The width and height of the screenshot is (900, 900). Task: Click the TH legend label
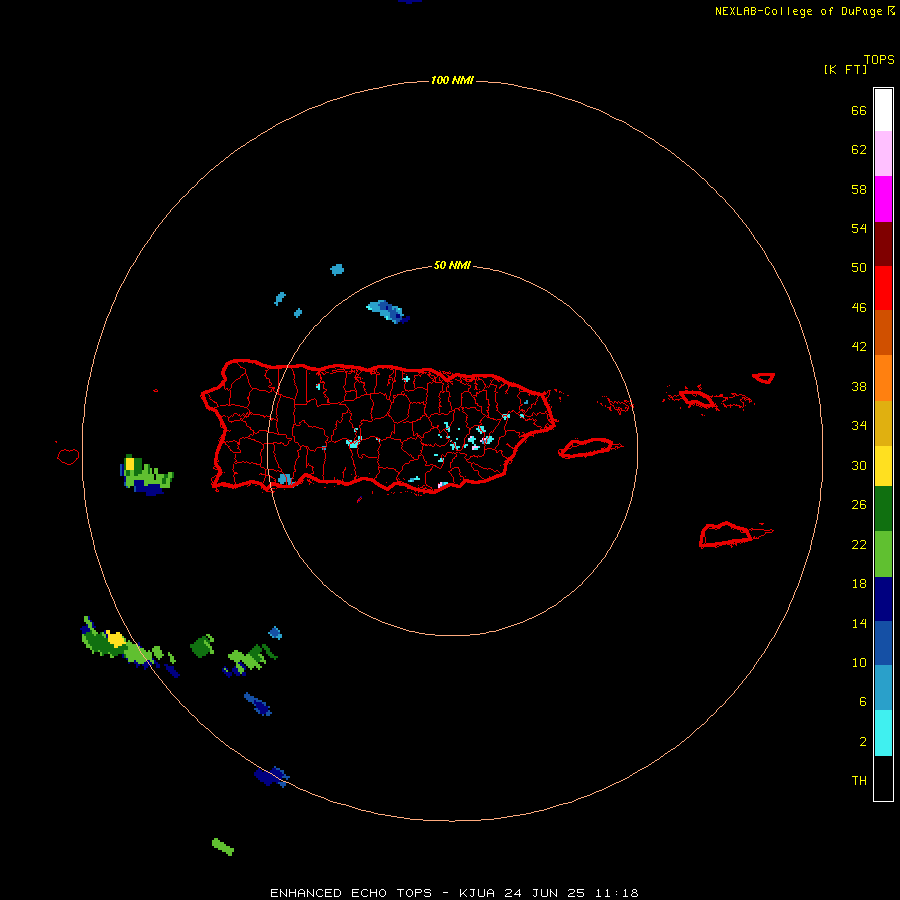[x=859, y=781]
